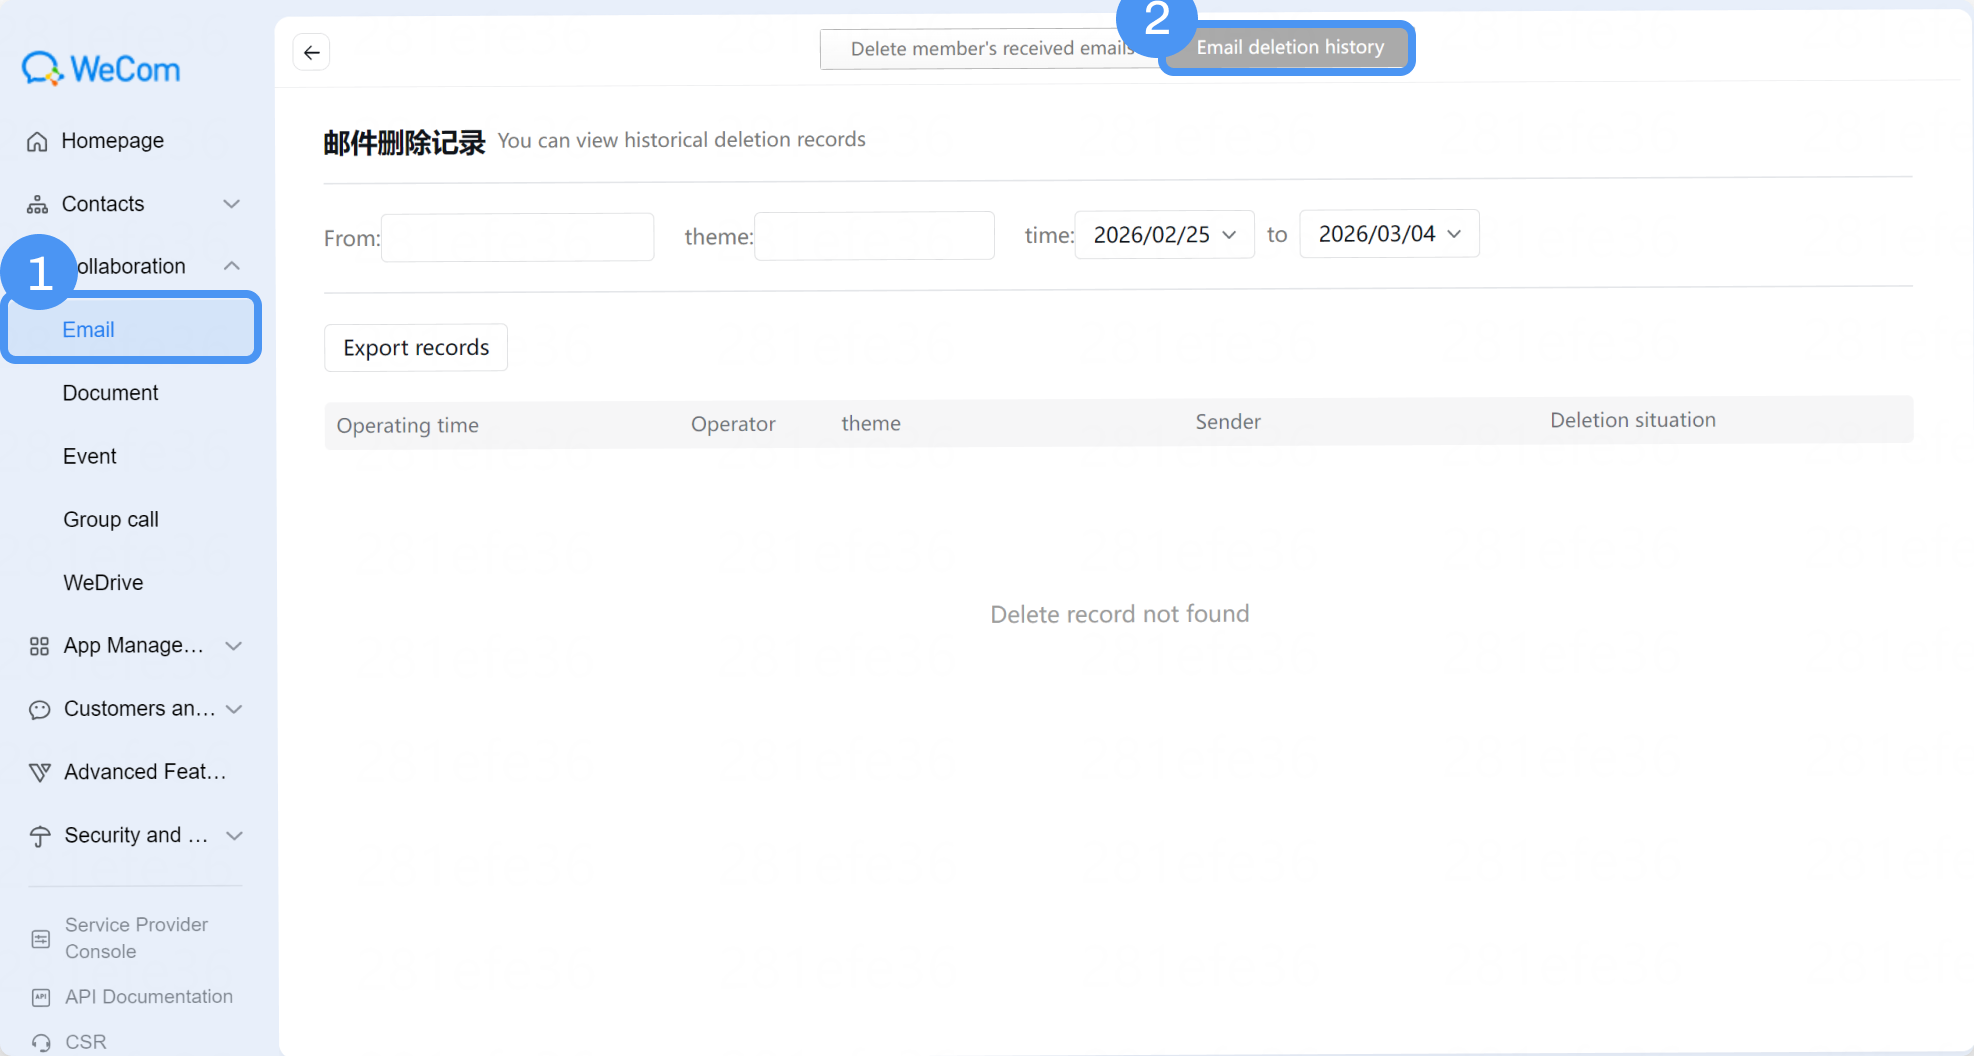This screenshot has width=1974, height=1056.
Task: Click the back arrow button
Action: point(311,52)
